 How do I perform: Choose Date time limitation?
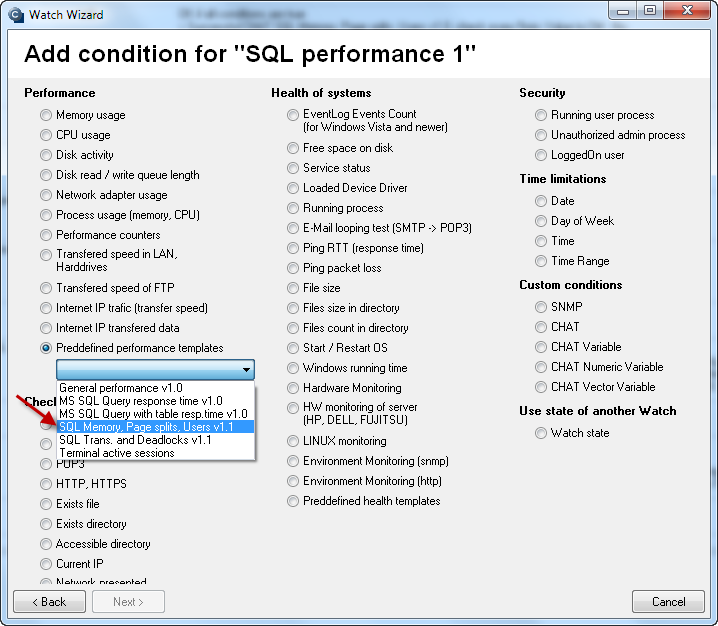point(541,201)
